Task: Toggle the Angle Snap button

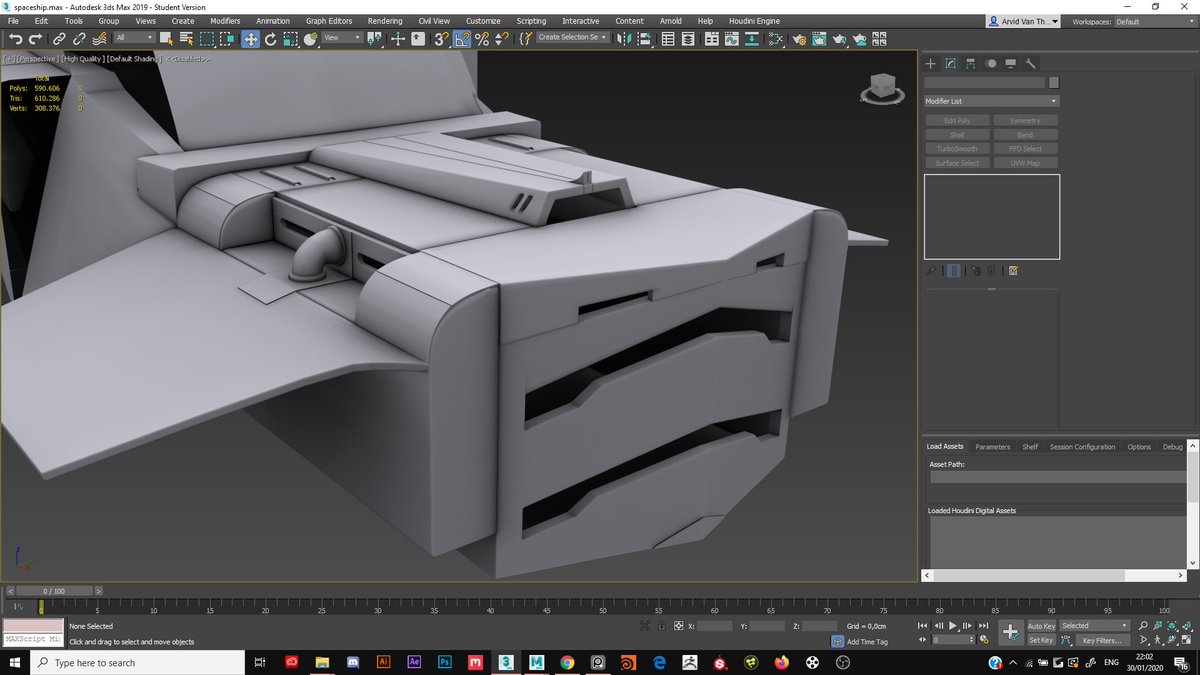Action: (462, 39)
